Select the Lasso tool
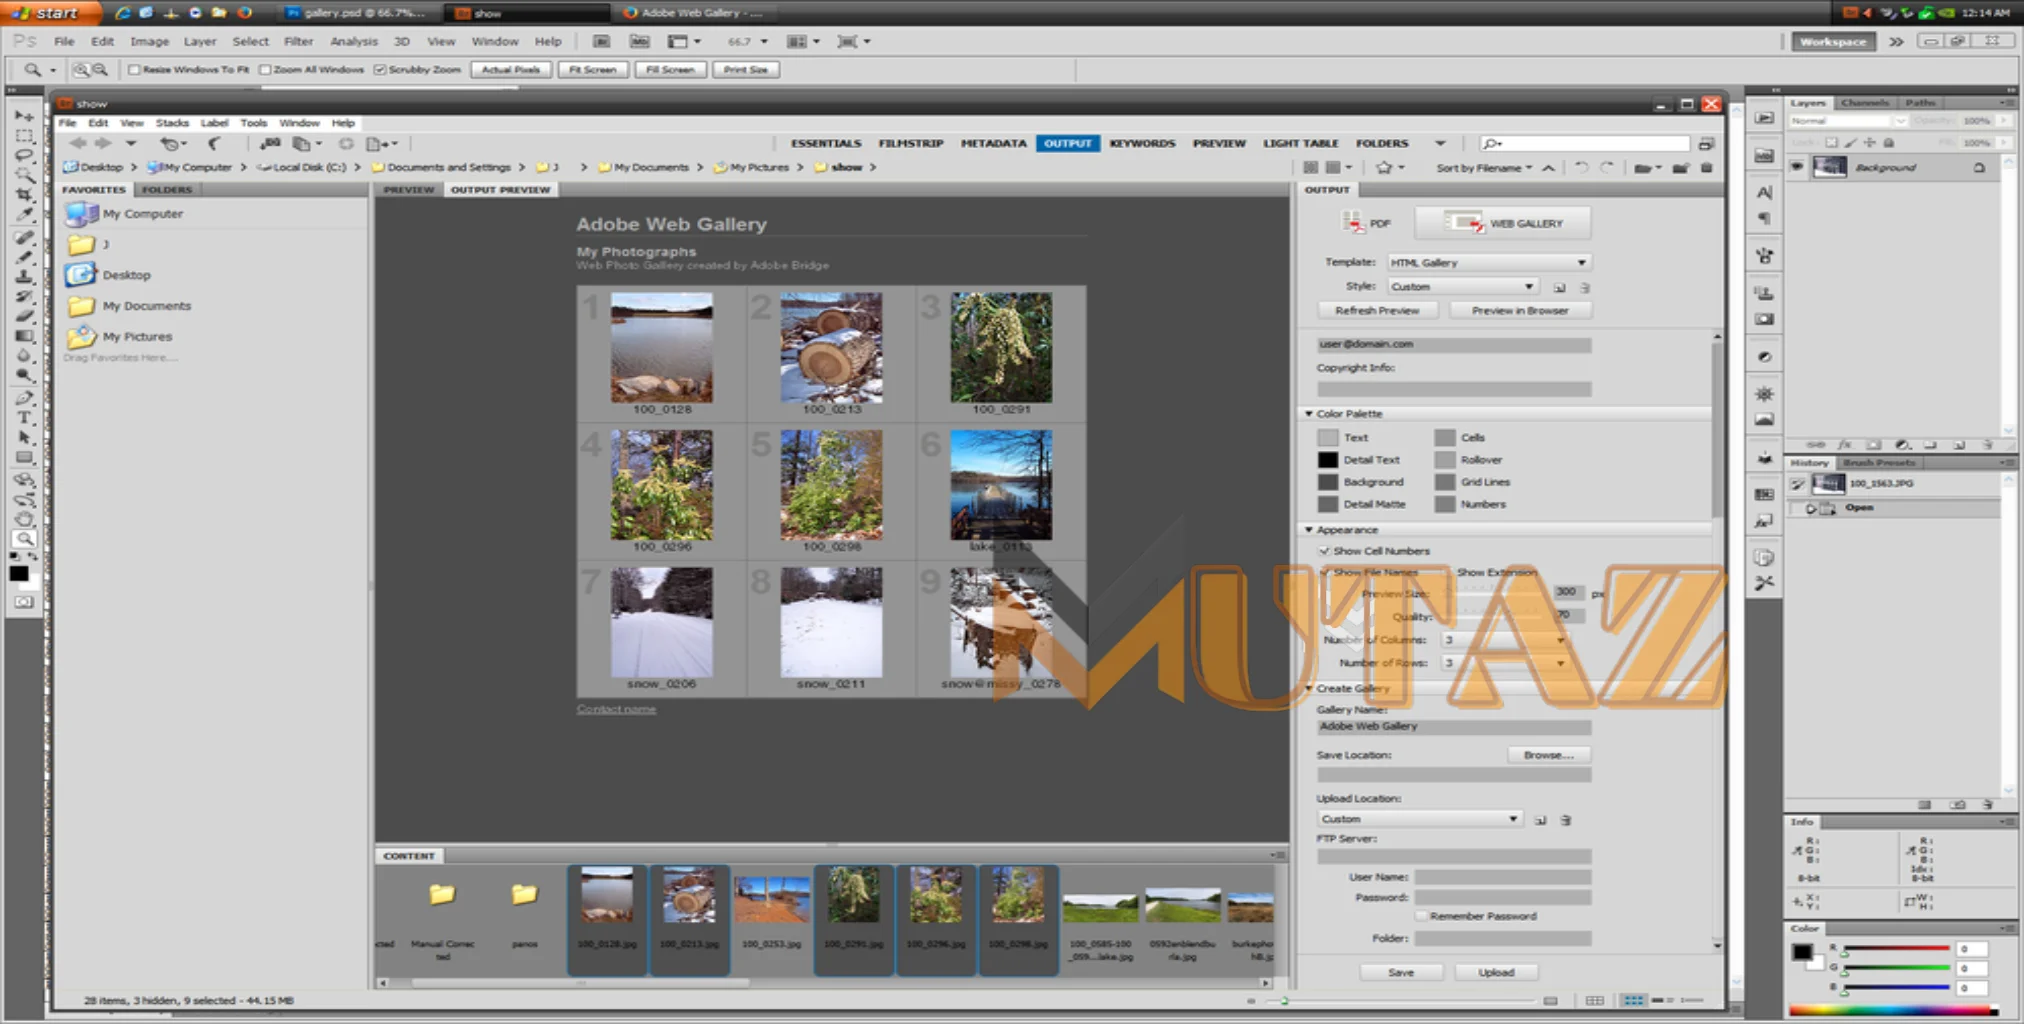This screenshot has height=1024, width=2024. pos(24,155)
